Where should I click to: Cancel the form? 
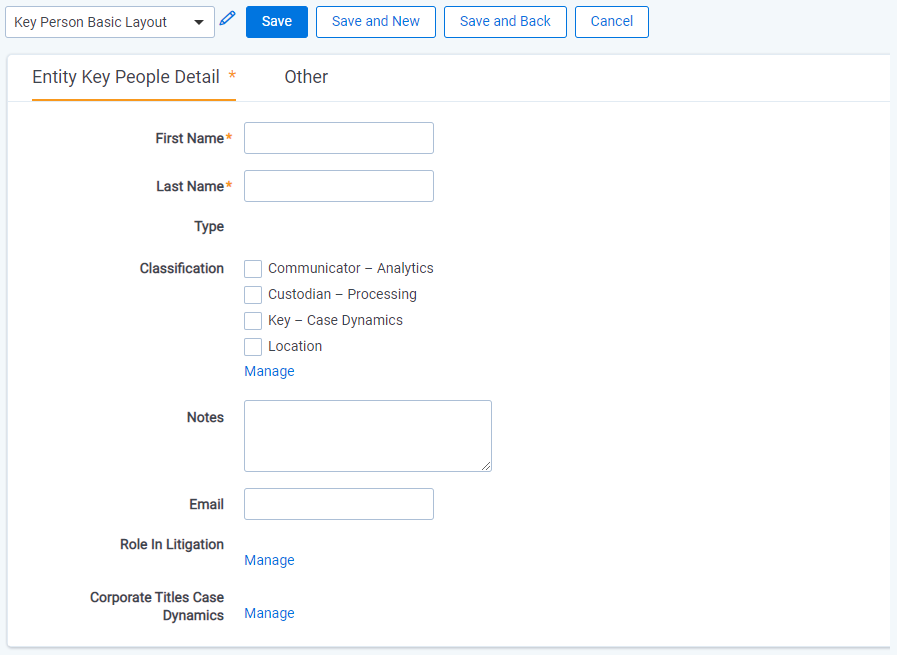(x=612, y=22)
